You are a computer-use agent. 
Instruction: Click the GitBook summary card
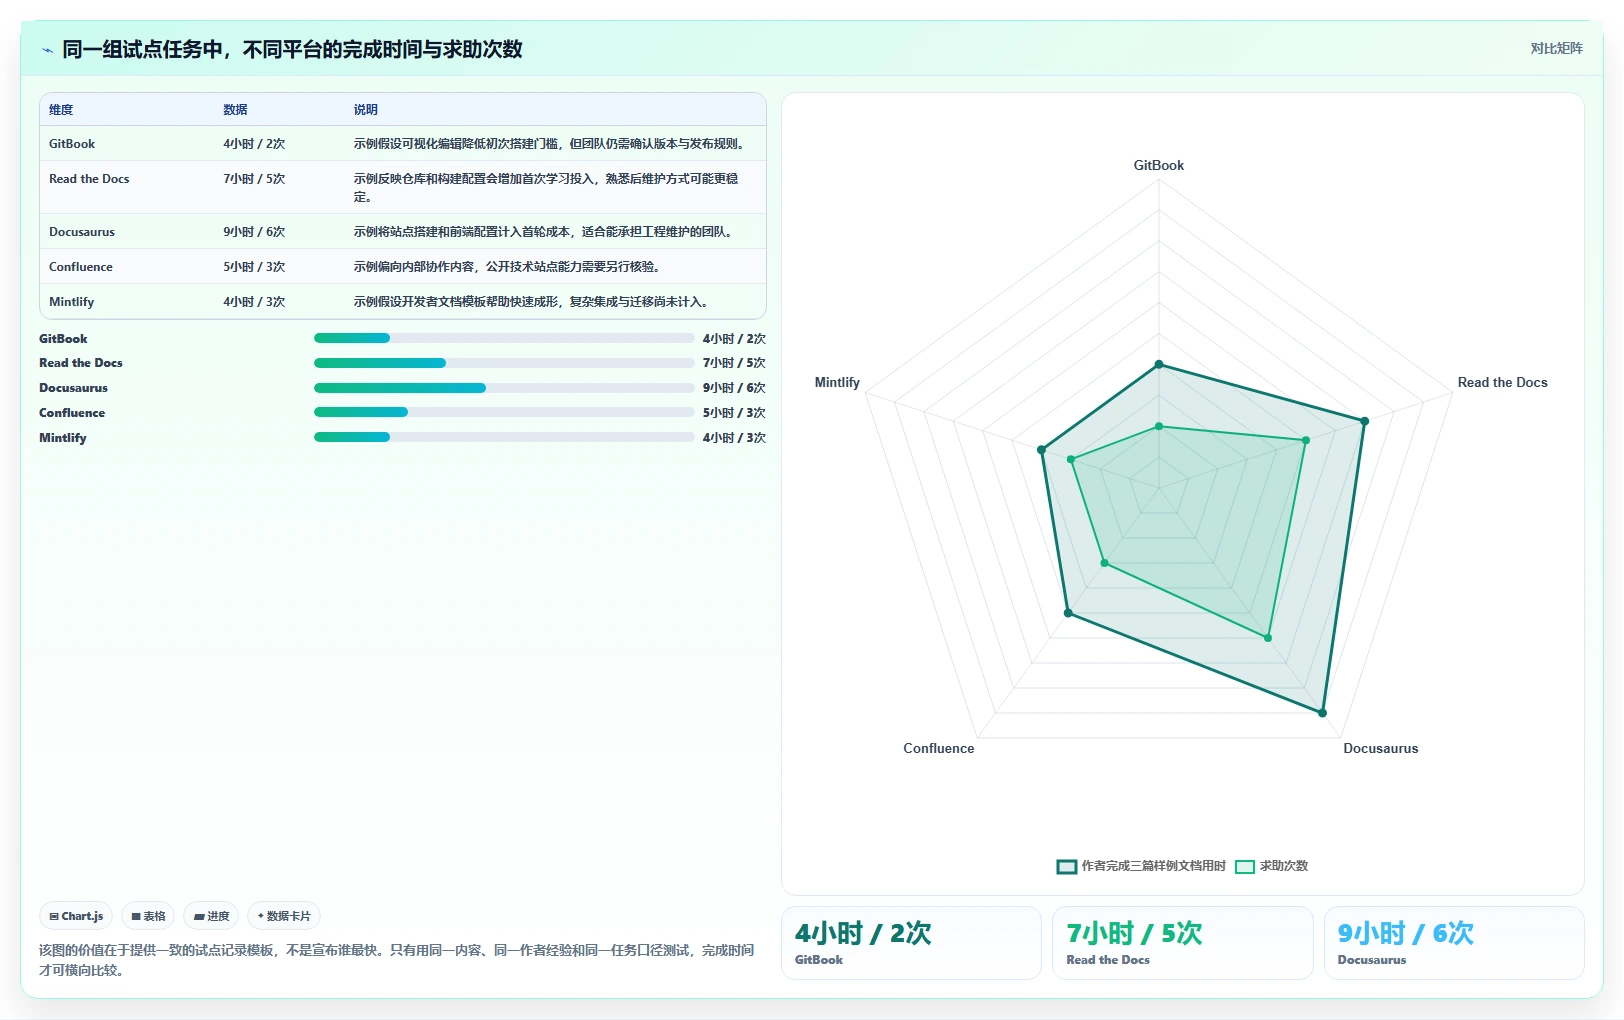[911, 943]
